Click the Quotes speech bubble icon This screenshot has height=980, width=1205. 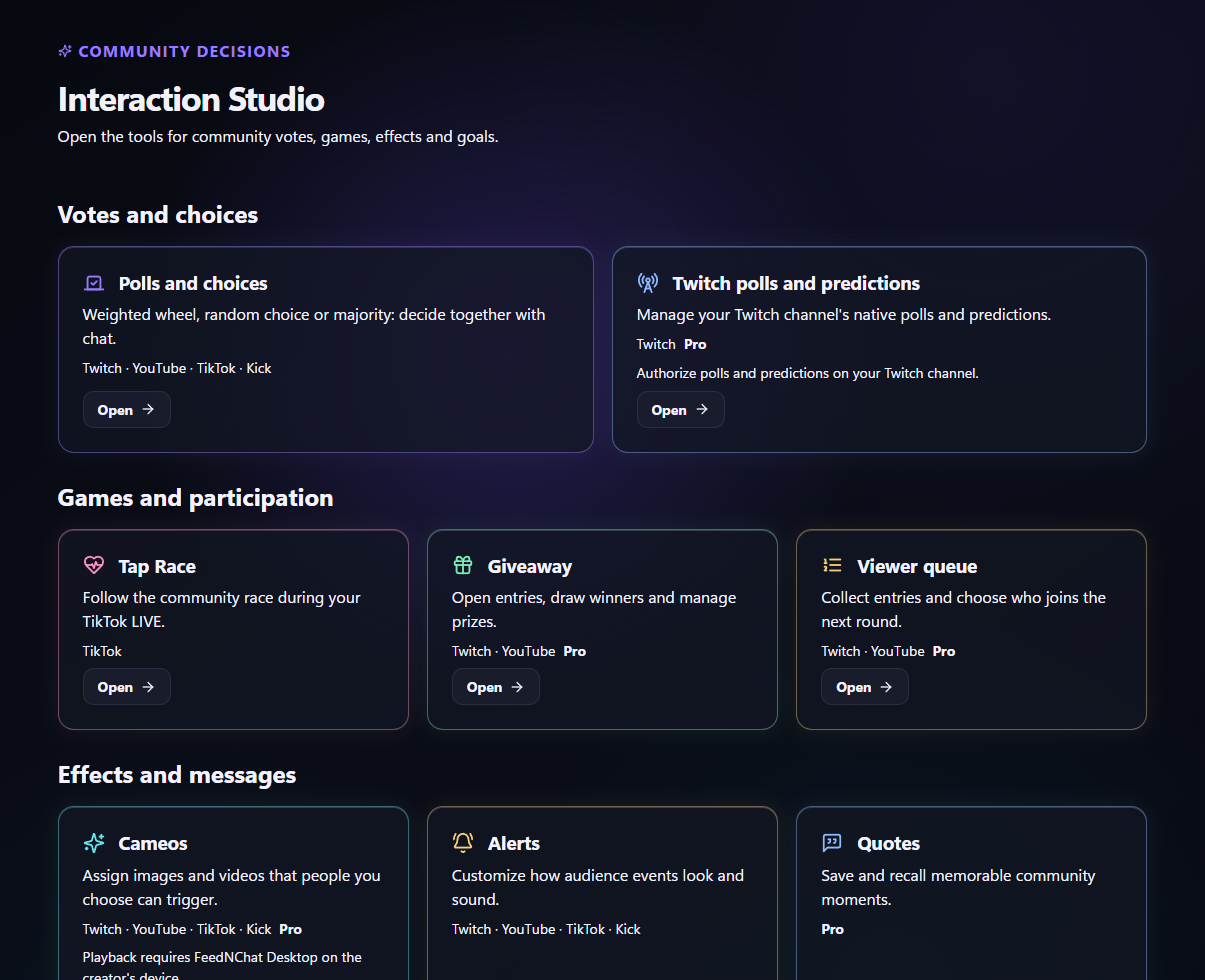coord(832,843)
